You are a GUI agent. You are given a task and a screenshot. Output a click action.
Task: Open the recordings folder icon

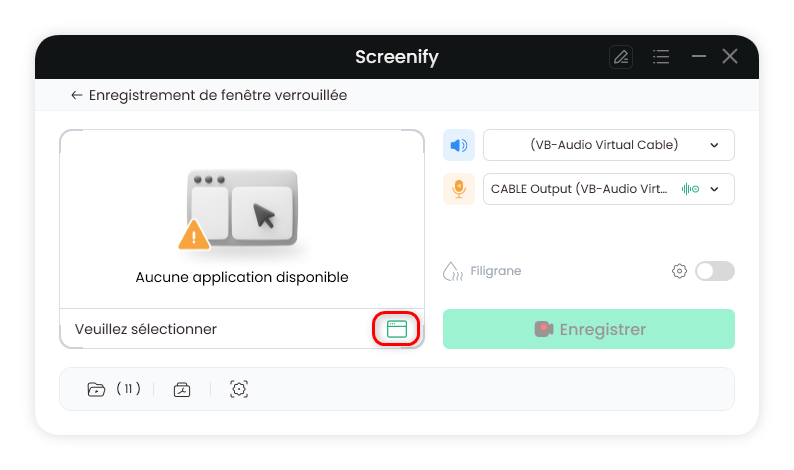click(96, 389)
